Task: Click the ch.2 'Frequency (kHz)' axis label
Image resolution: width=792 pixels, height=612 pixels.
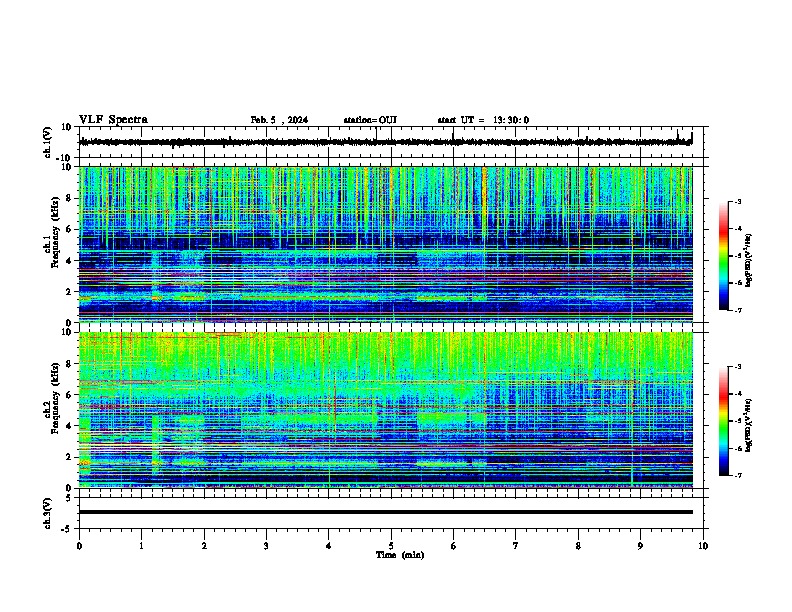Action: pyautogui.click(x=55, y=398)
